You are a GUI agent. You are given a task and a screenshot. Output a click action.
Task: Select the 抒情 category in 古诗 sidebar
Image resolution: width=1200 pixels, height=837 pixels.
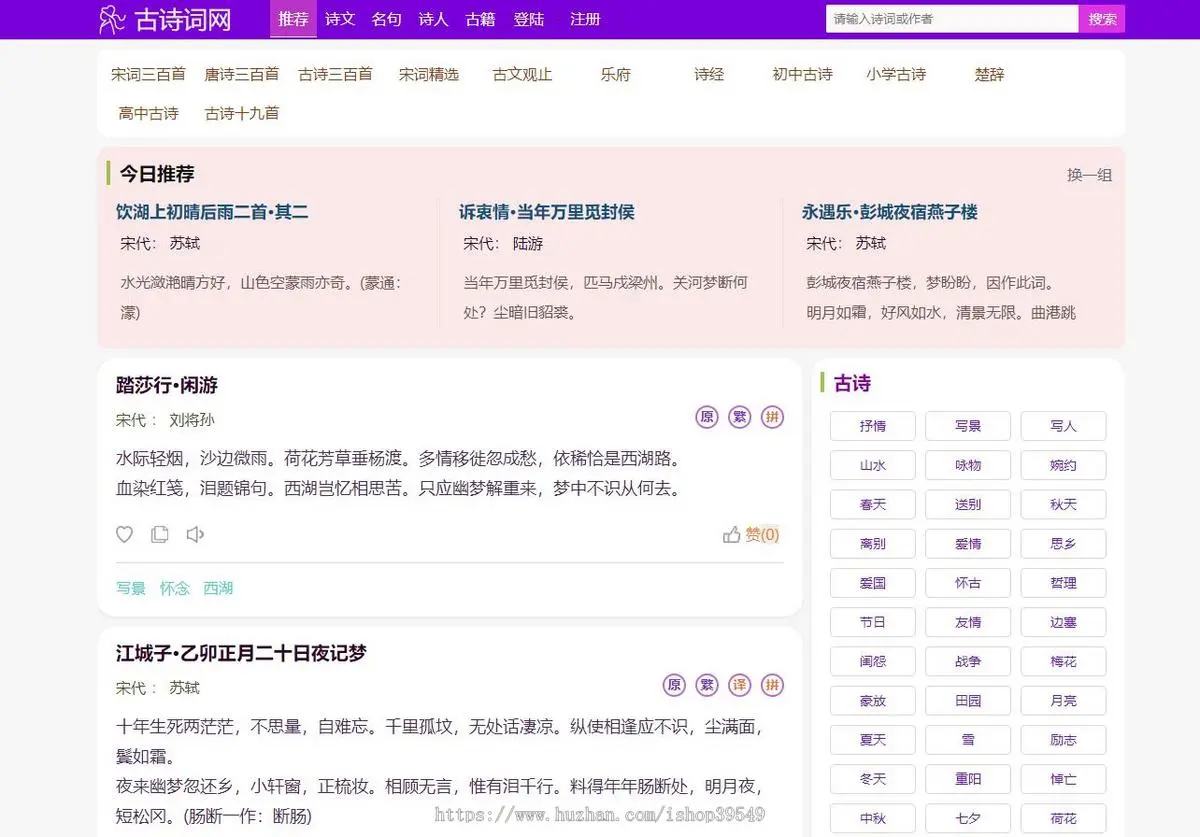coord(873,426)
